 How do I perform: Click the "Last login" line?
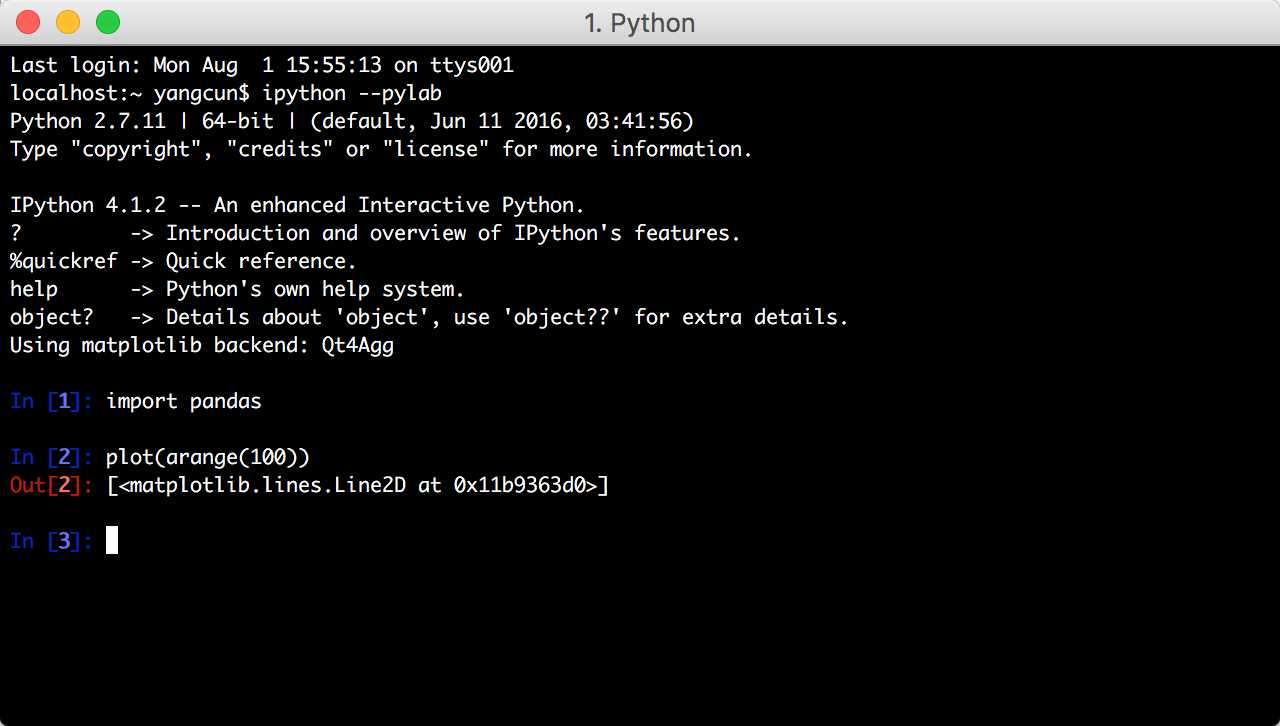[261, 65]
